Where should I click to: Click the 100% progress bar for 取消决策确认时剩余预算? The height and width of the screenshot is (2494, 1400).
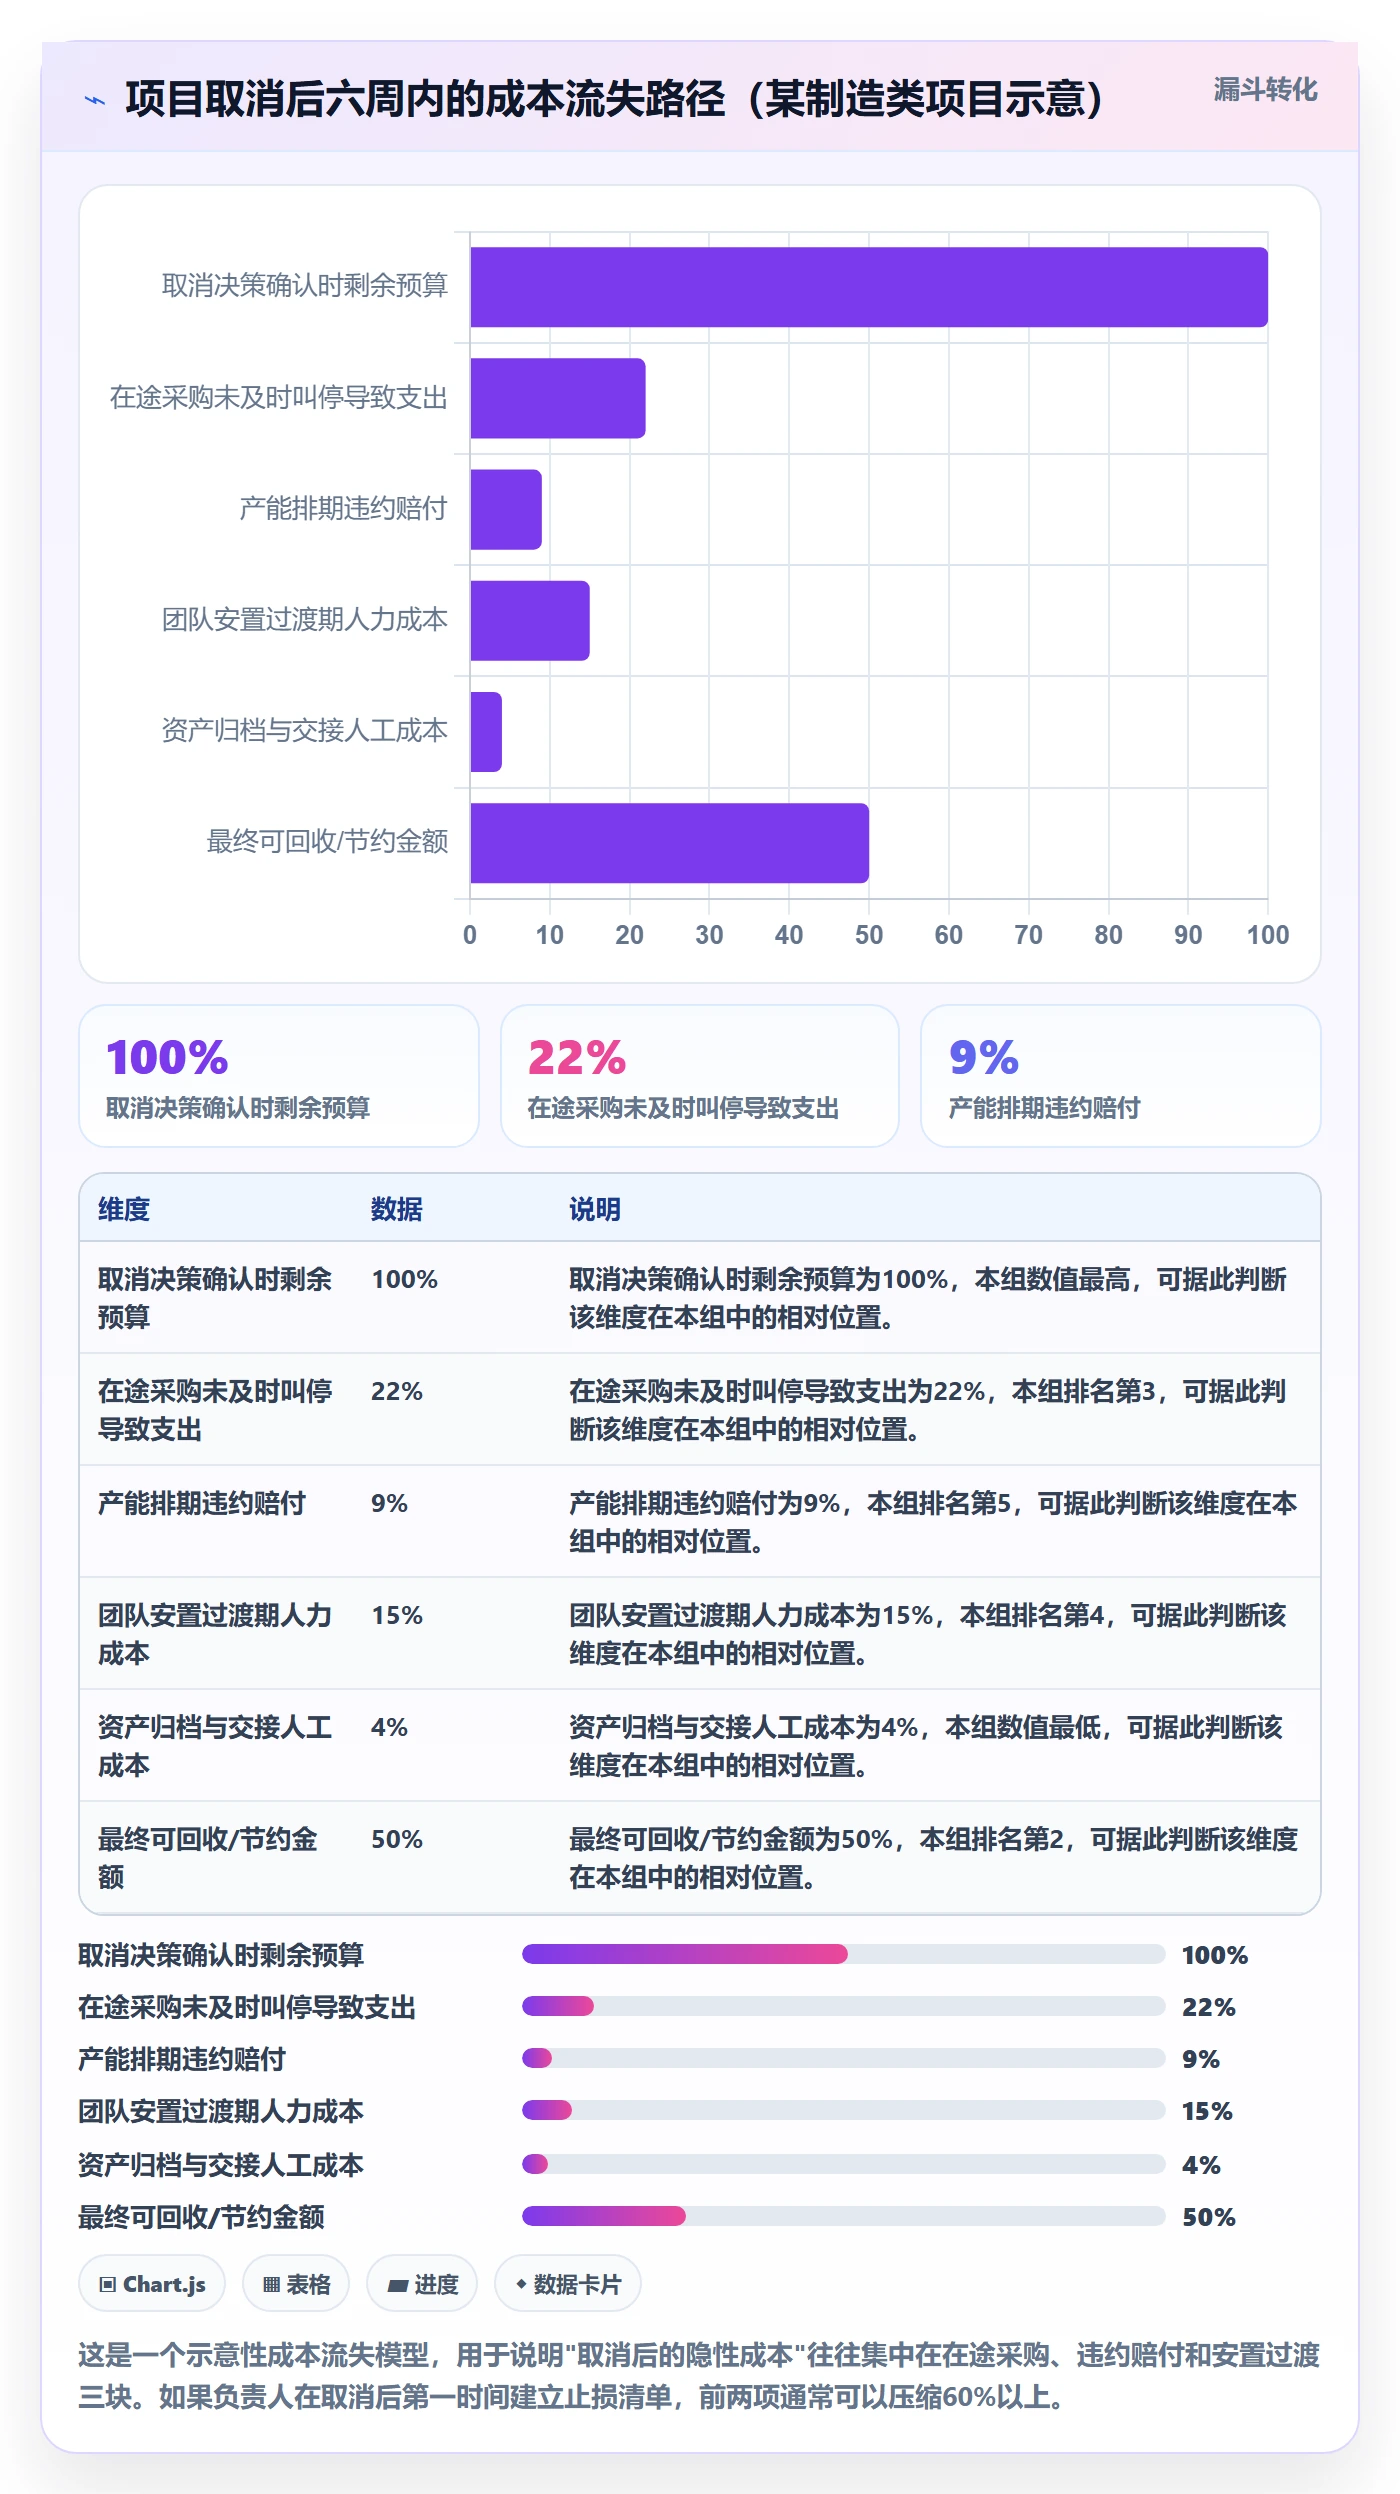click(x=844, y=1954)
